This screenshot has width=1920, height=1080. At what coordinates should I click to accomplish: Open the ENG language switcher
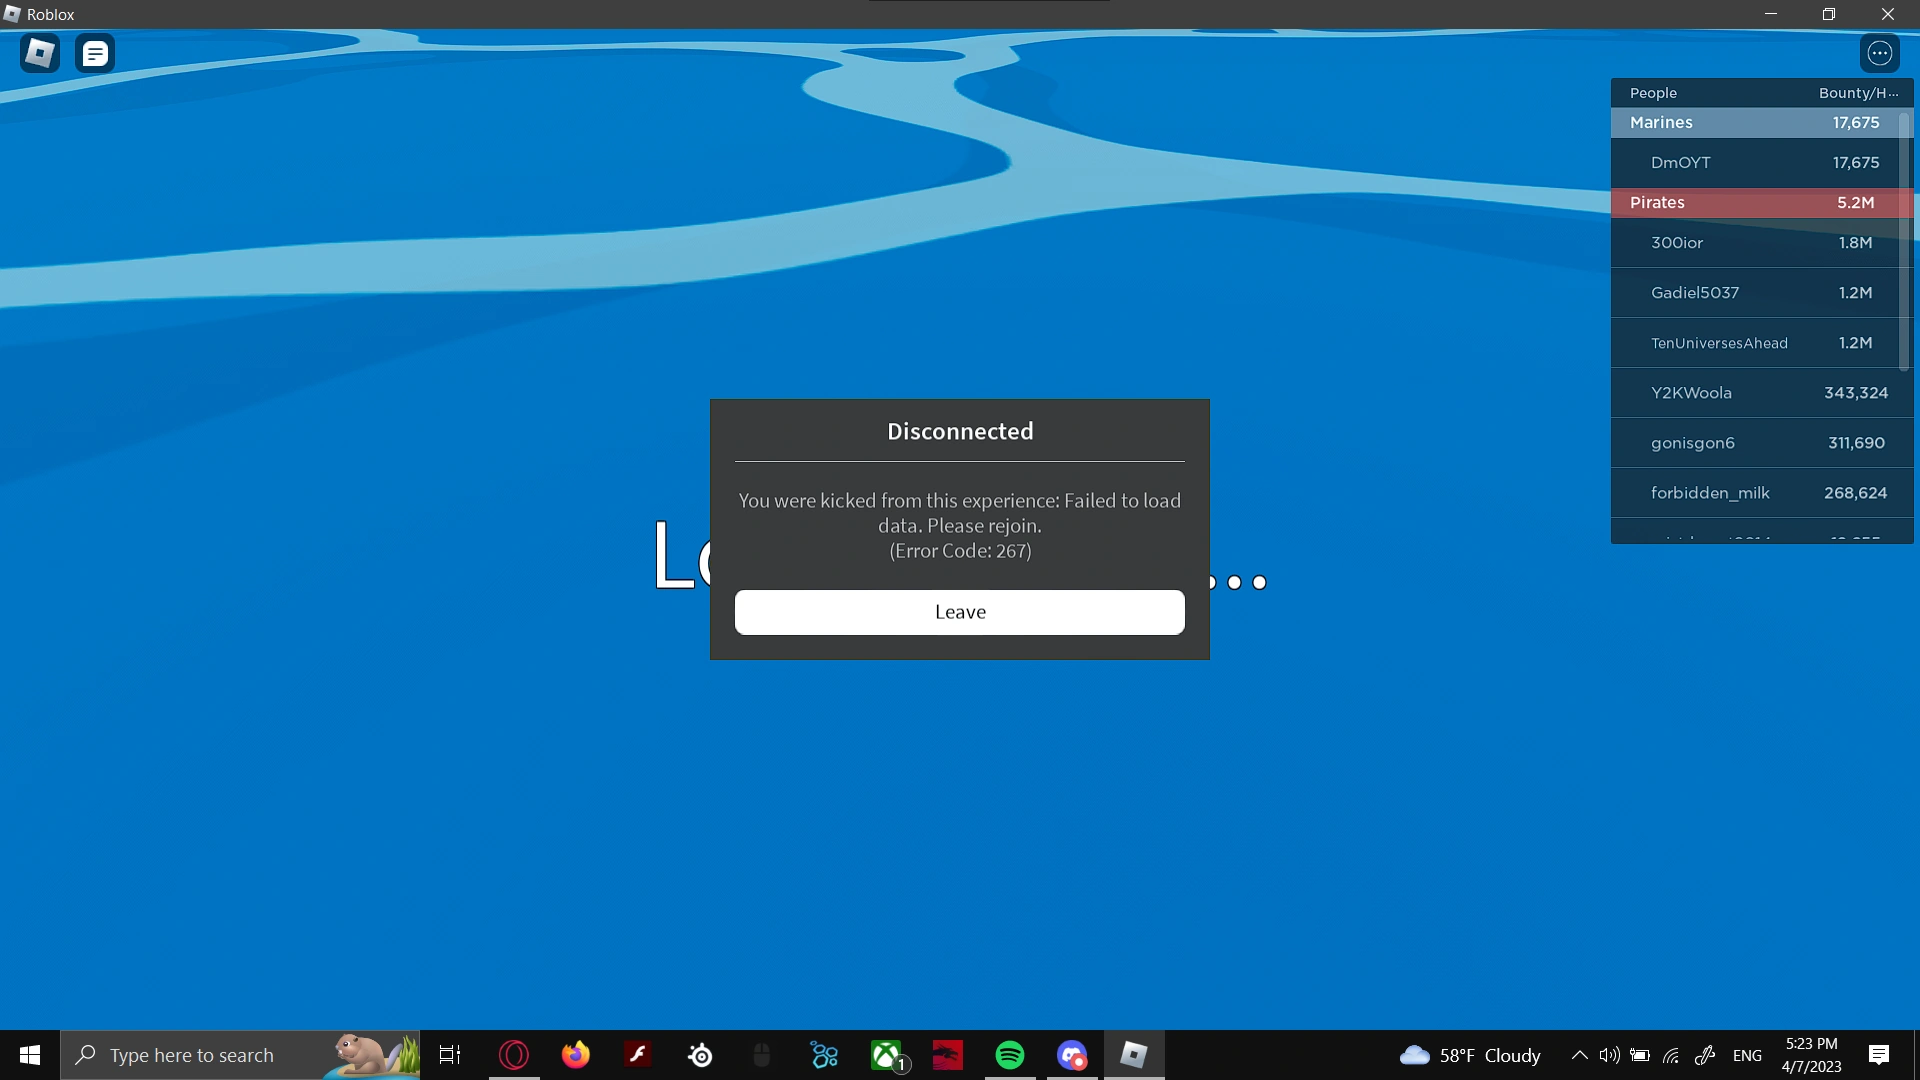point(1747,1055)
